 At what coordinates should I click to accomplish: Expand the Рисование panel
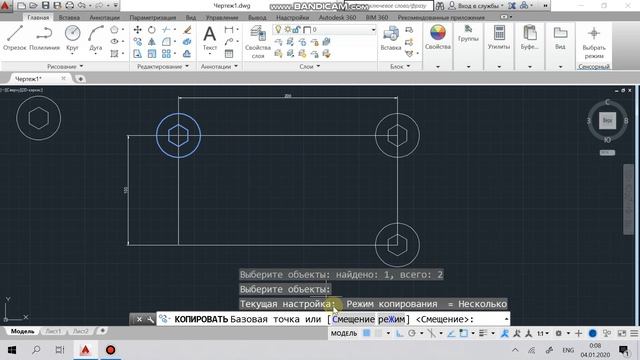click(x=65, y=66)
